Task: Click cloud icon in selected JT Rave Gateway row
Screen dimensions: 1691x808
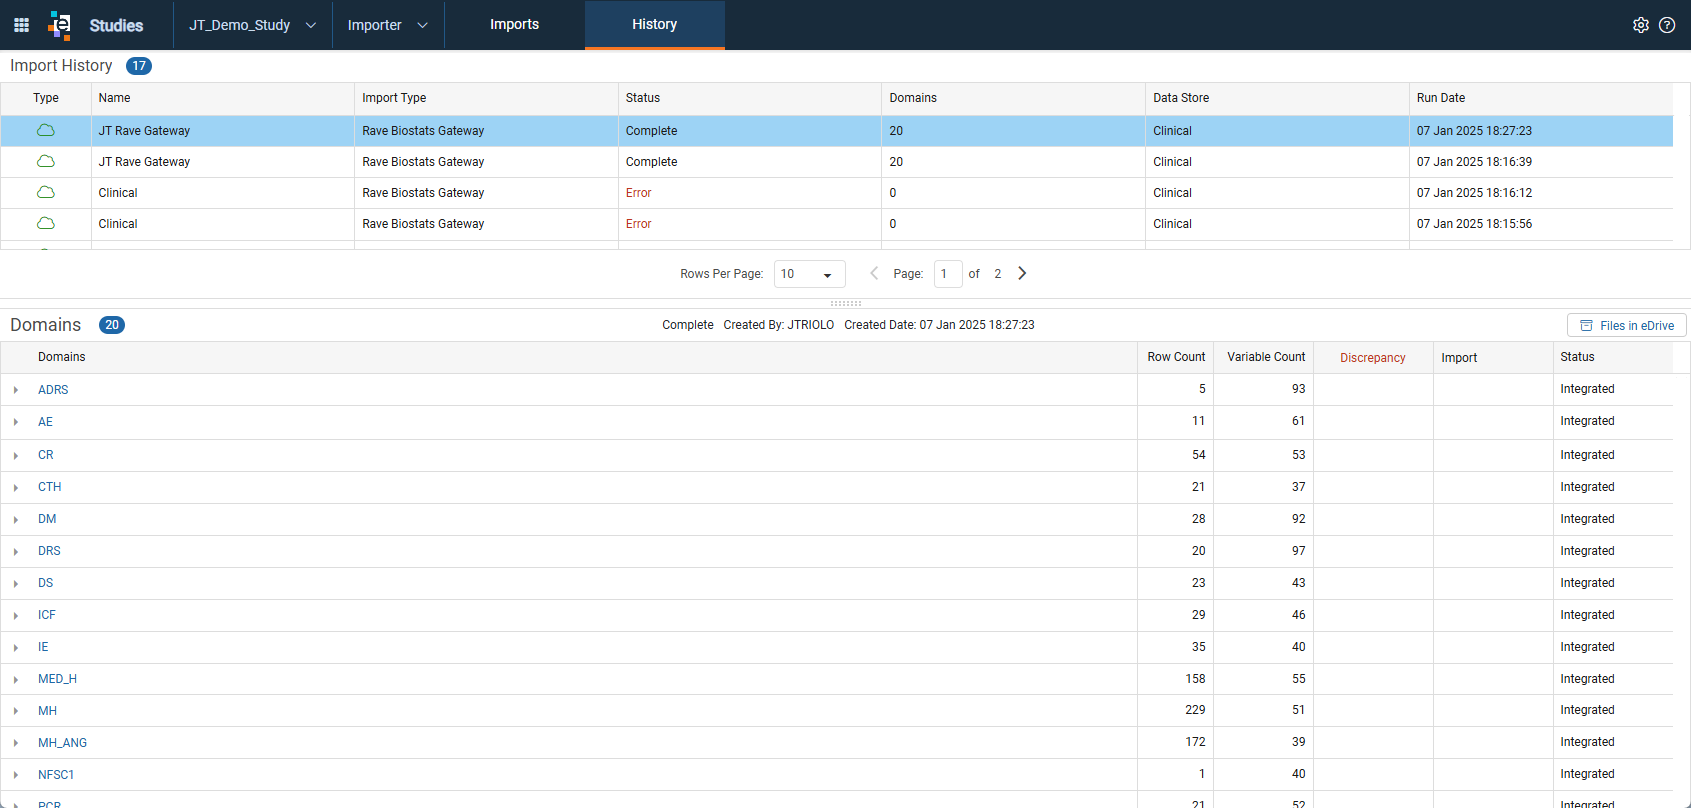Action: coord(46,131)
